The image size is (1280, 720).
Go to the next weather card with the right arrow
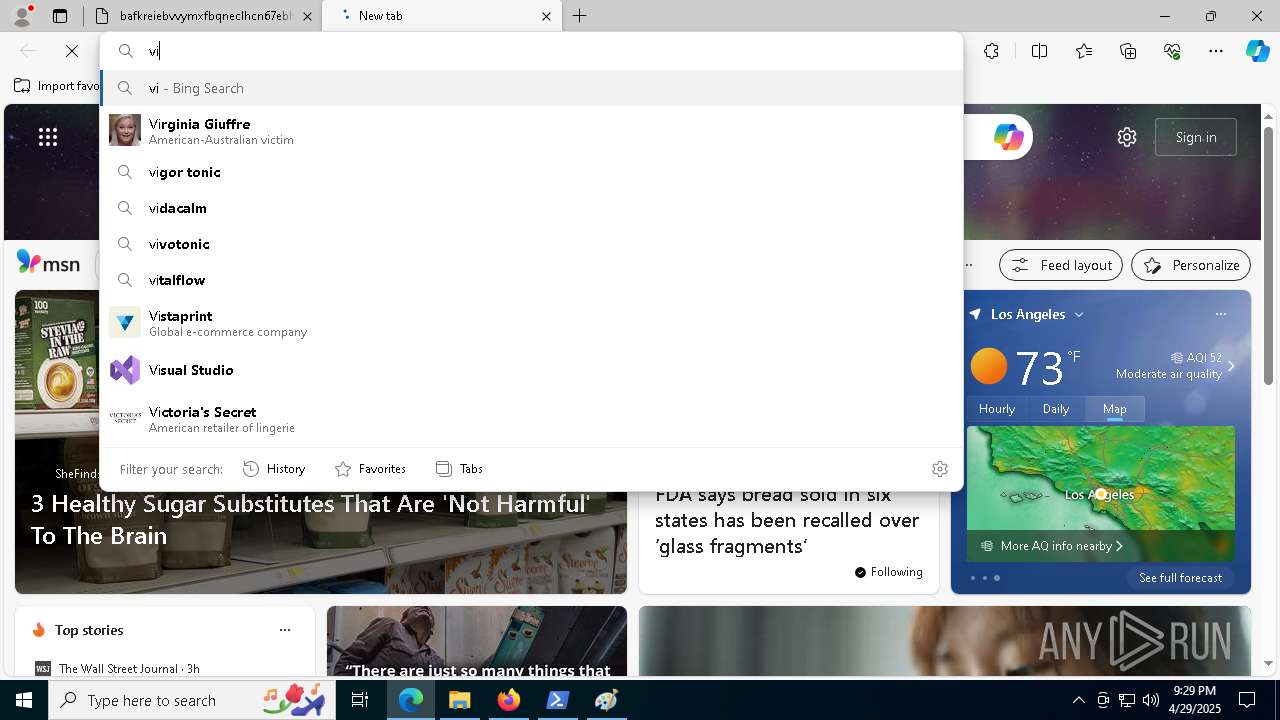tap(1231, 366)
